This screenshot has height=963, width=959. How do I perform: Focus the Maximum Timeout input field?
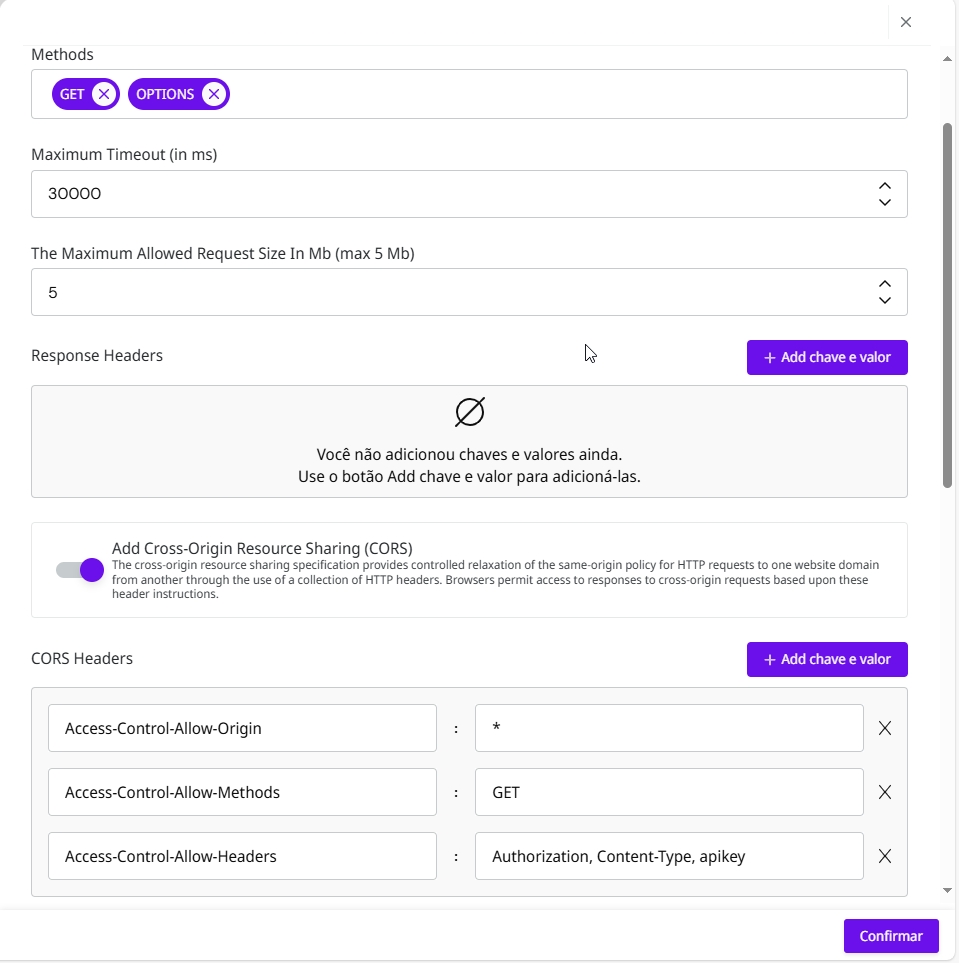(x=450, y=194)
